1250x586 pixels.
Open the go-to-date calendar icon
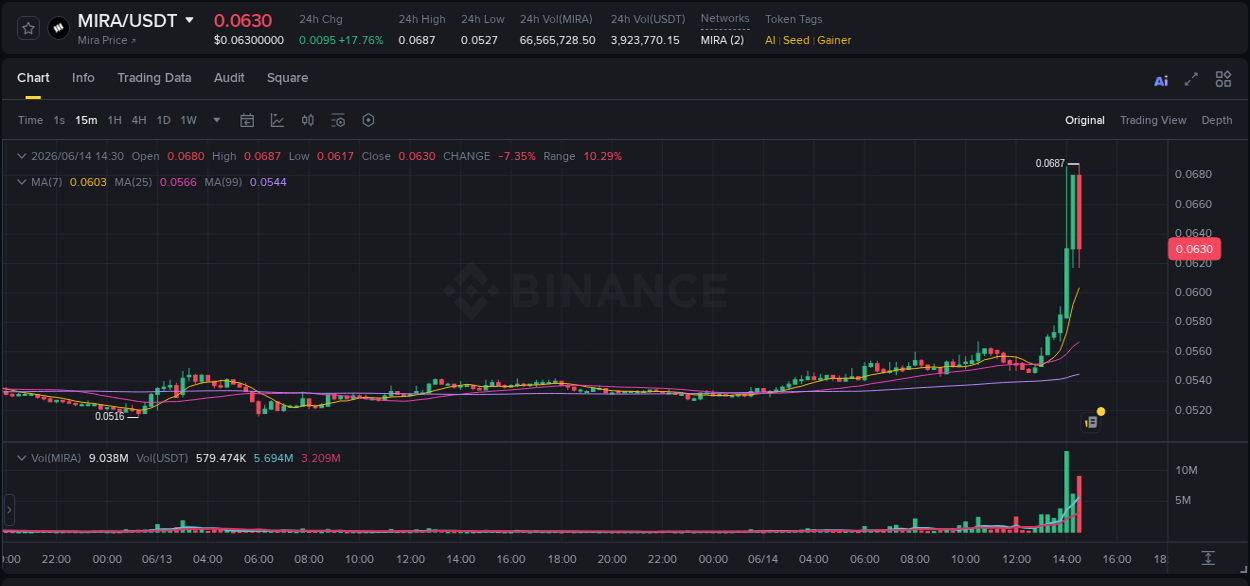(247, 120)
